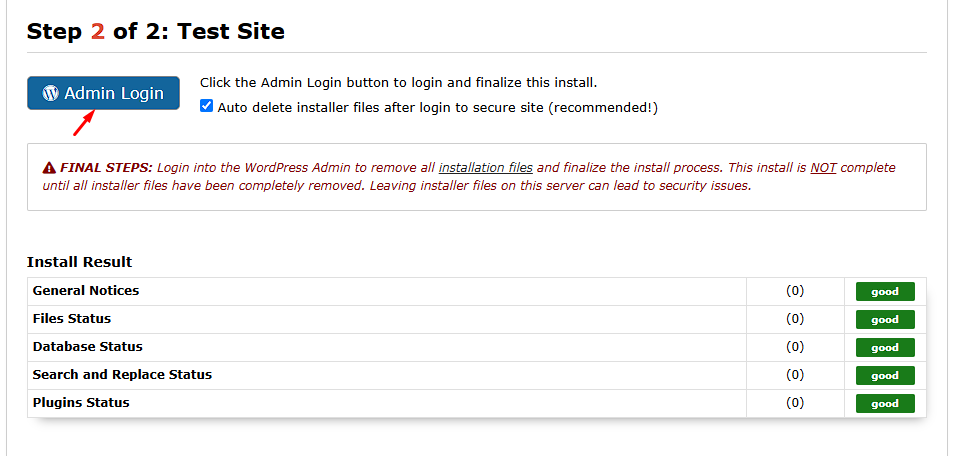
Task: Open the installation files link
Action: [x=485, y=168]
